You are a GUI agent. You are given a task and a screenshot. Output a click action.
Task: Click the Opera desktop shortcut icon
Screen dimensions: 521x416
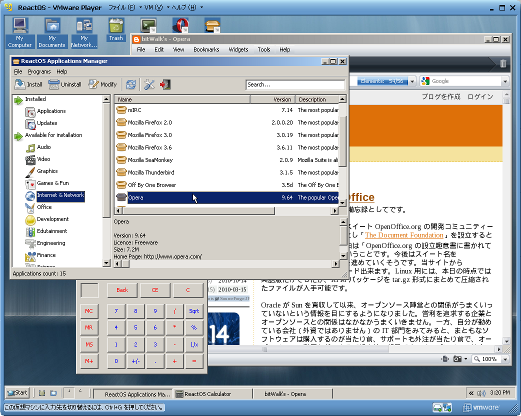point(180,25)
